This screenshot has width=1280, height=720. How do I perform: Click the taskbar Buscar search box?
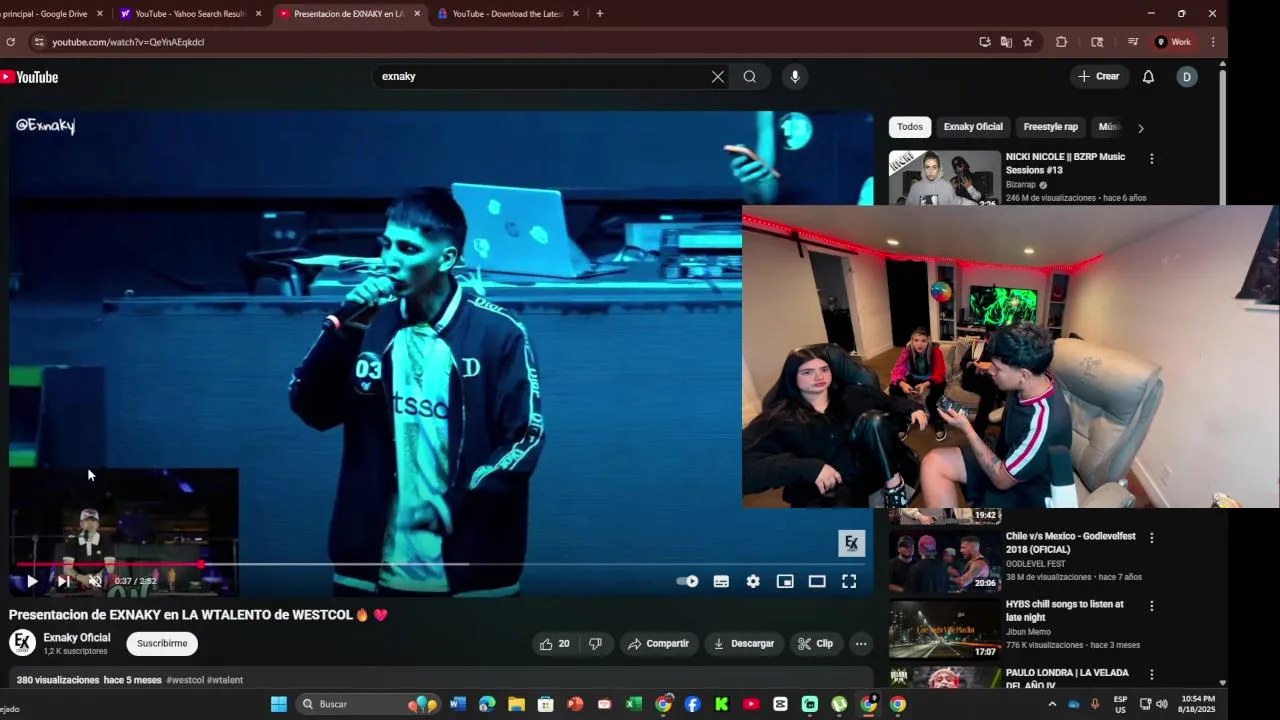pyautogui.click(x=368, y=704)
